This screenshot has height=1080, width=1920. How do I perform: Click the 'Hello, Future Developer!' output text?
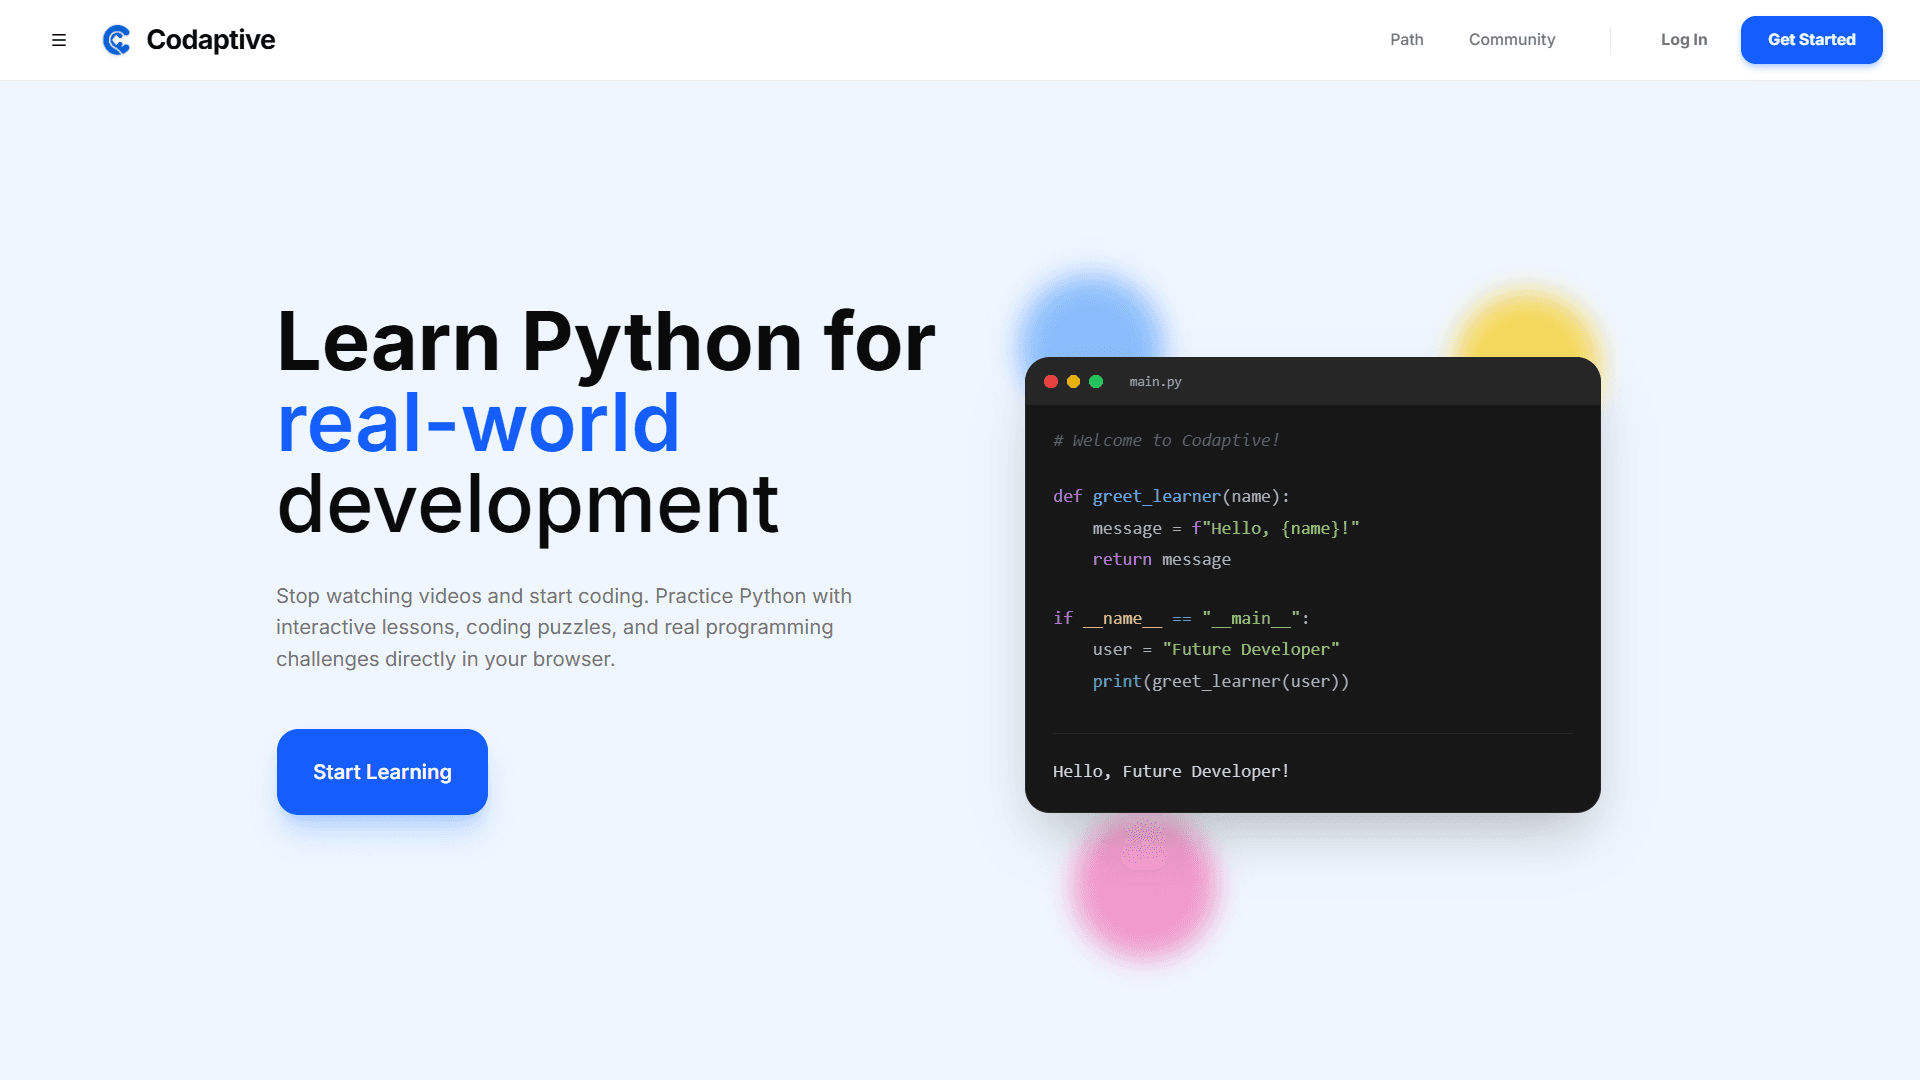[1171, 771]
